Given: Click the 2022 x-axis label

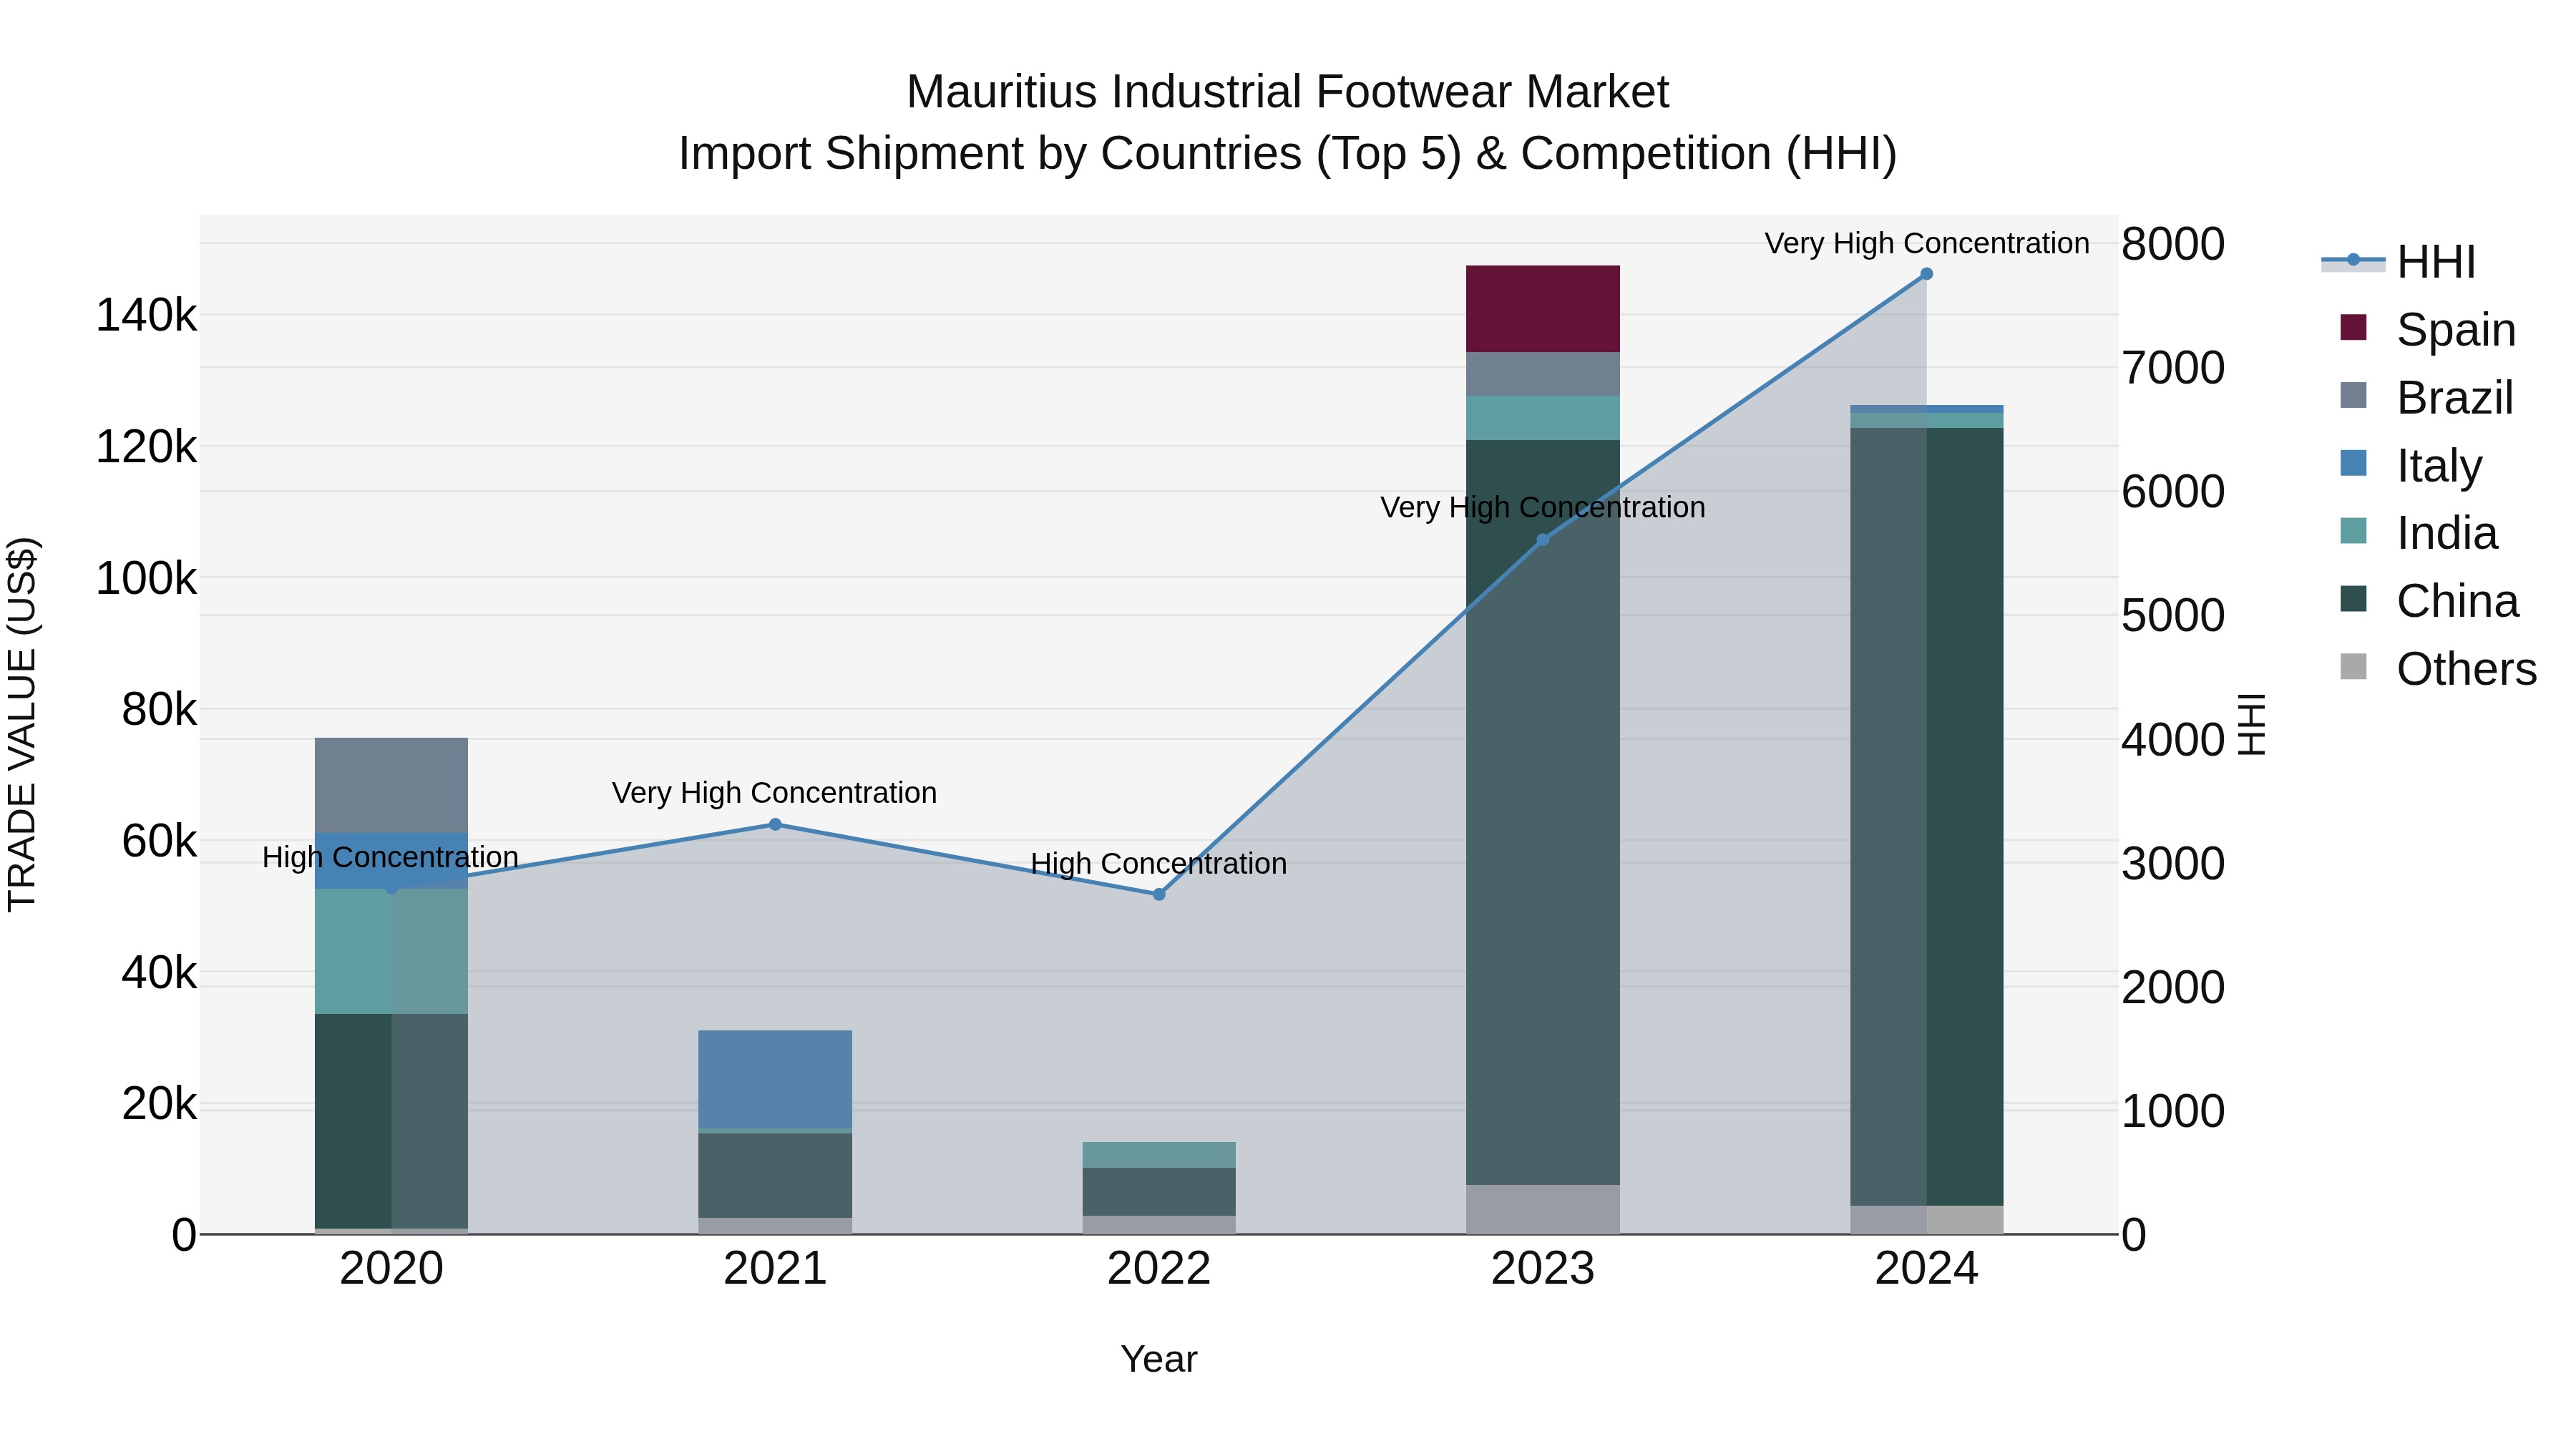Looking at the screenshot, I should [1159, 1269].
